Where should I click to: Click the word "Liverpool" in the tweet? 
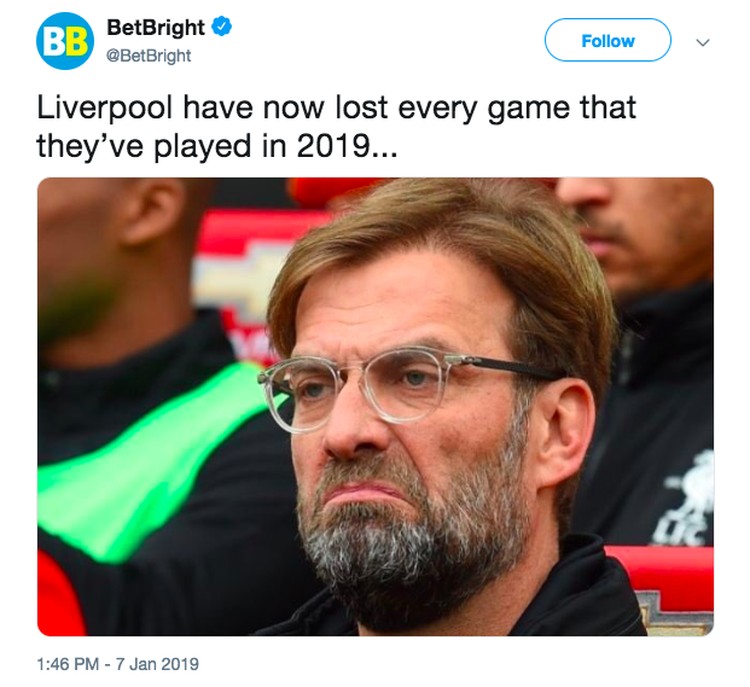[x=104, y=108]
